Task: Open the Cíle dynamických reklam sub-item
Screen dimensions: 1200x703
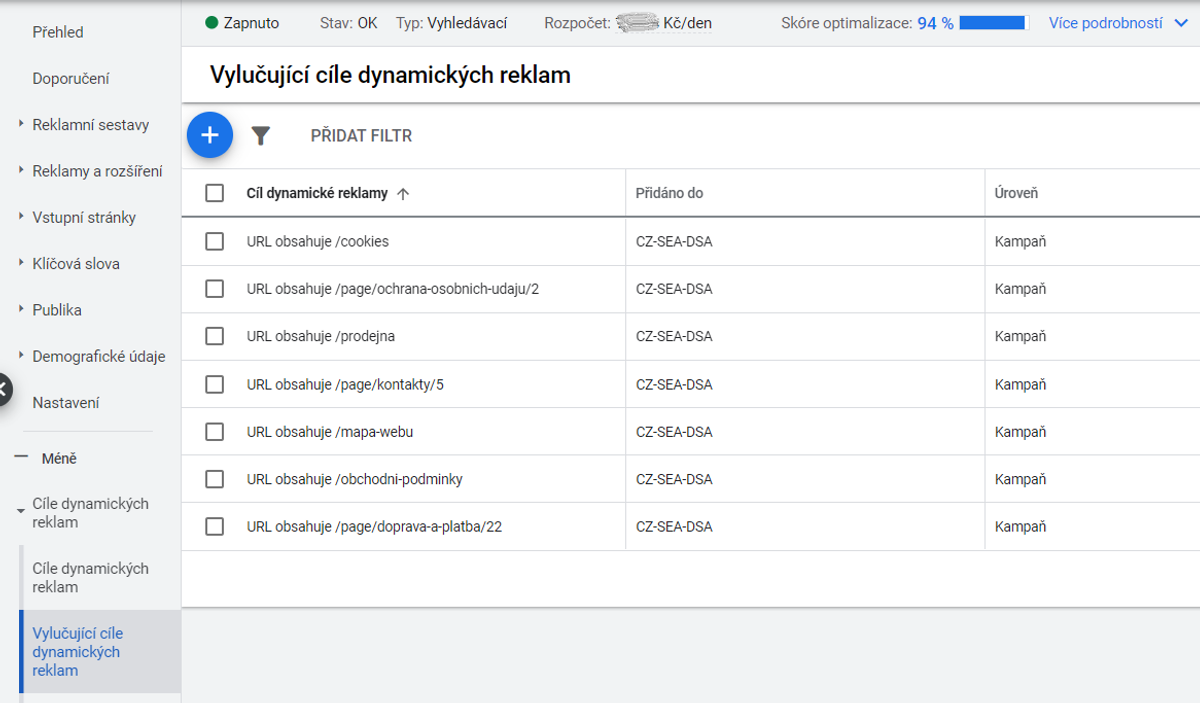Action: (x=91, y=577)
